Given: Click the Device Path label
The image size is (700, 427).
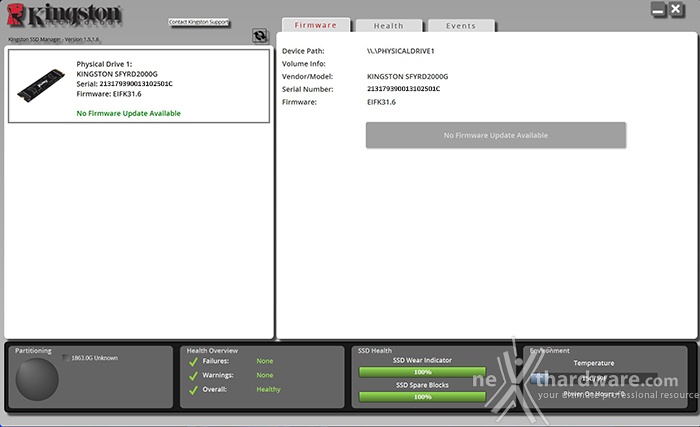Looking at the screenshot, I should [303, 51].
